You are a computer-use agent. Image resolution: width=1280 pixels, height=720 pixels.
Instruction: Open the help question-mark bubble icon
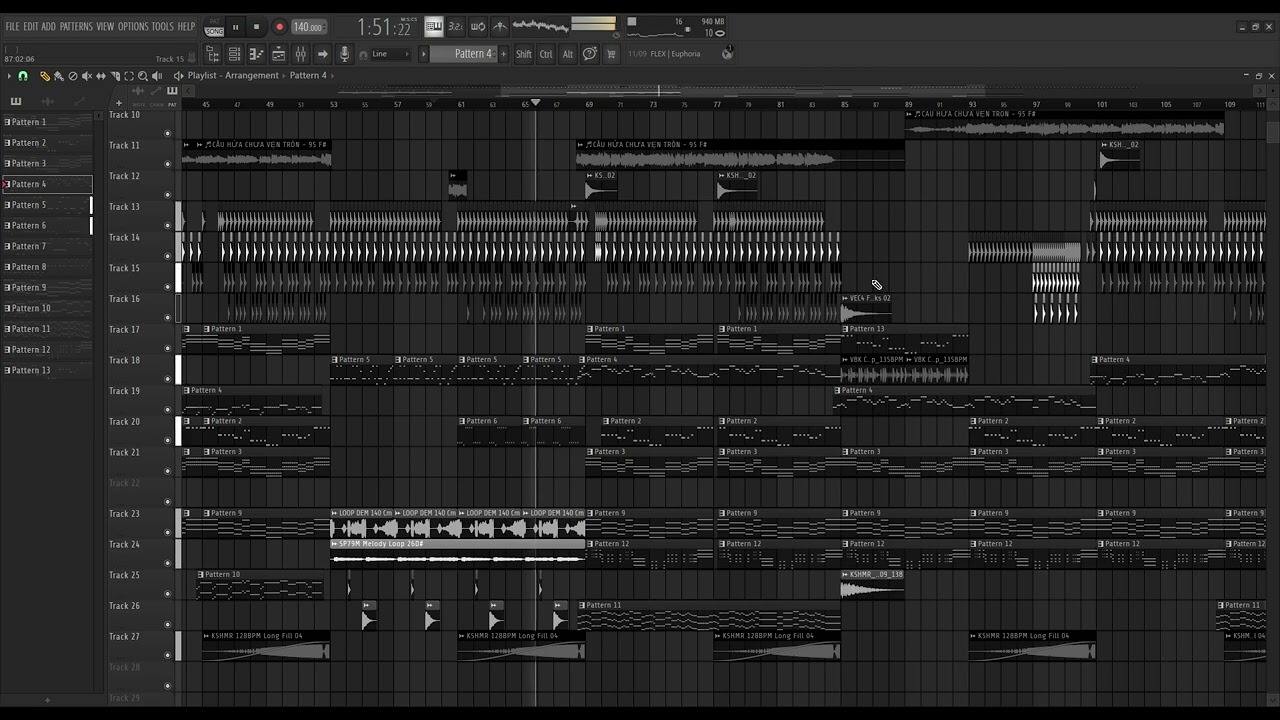tap(590, 54)
